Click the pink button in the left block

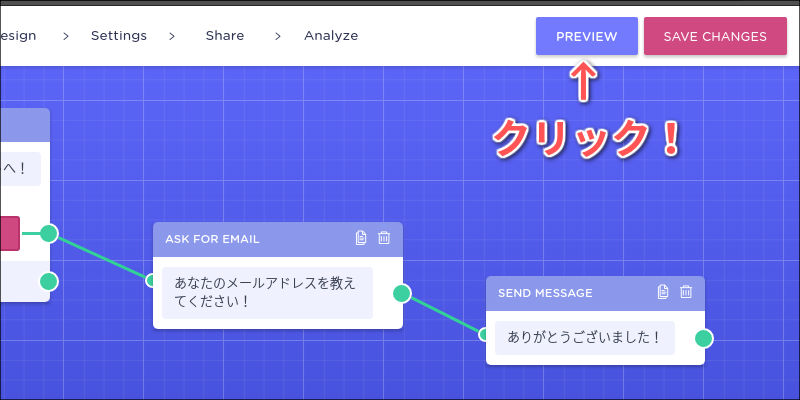point(10,234)
